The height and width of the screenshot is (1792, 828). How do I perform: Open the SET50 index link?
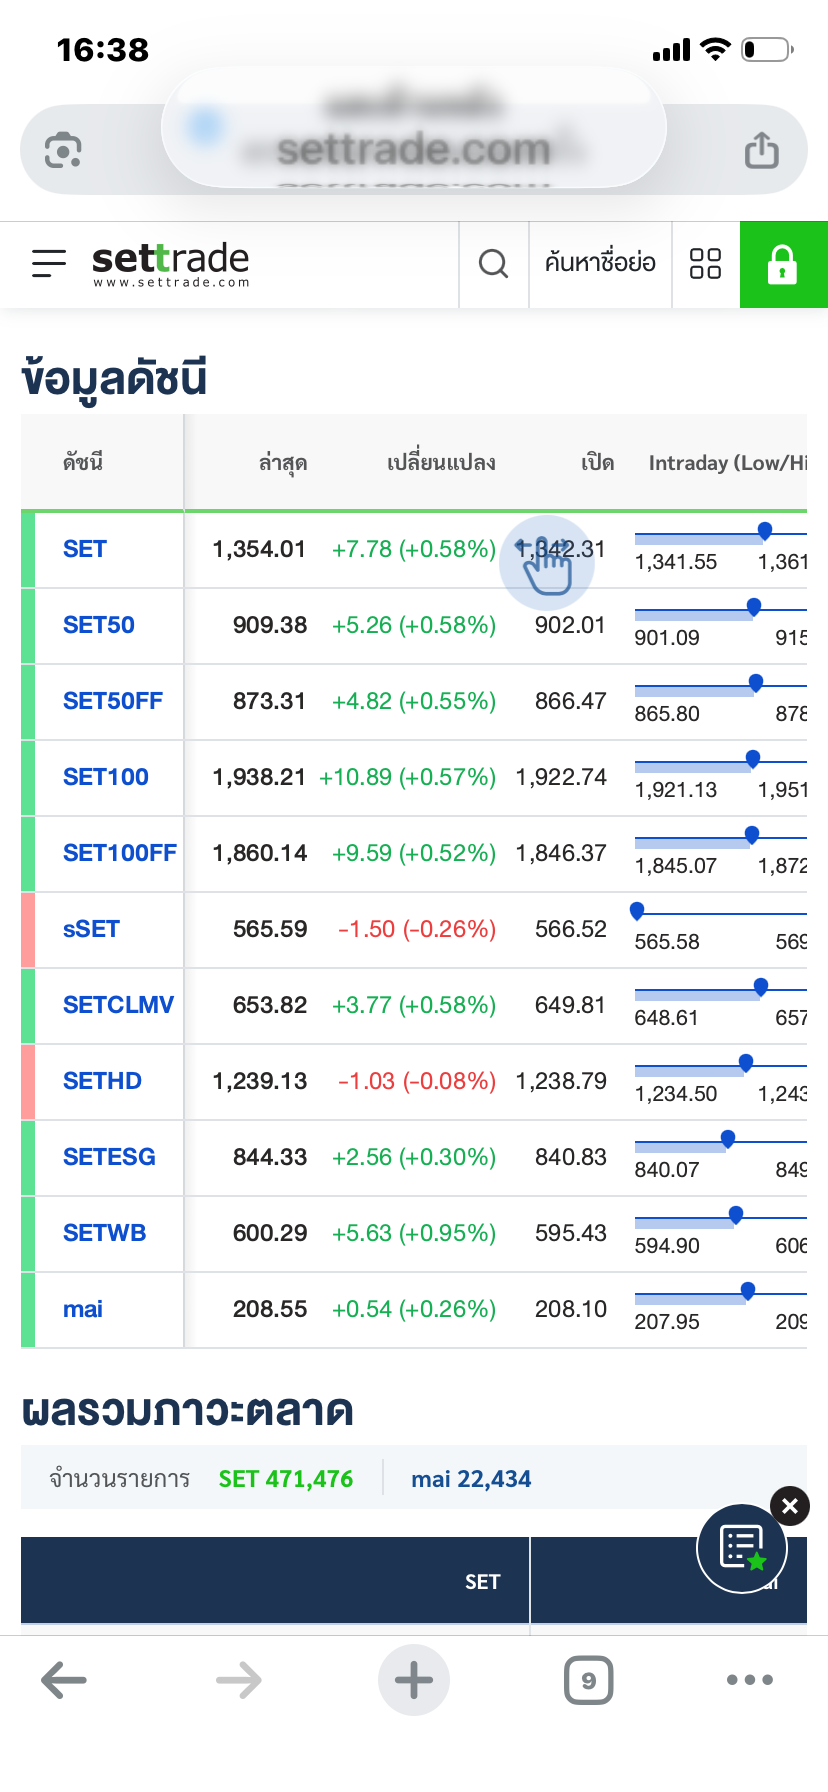[99, 625]
